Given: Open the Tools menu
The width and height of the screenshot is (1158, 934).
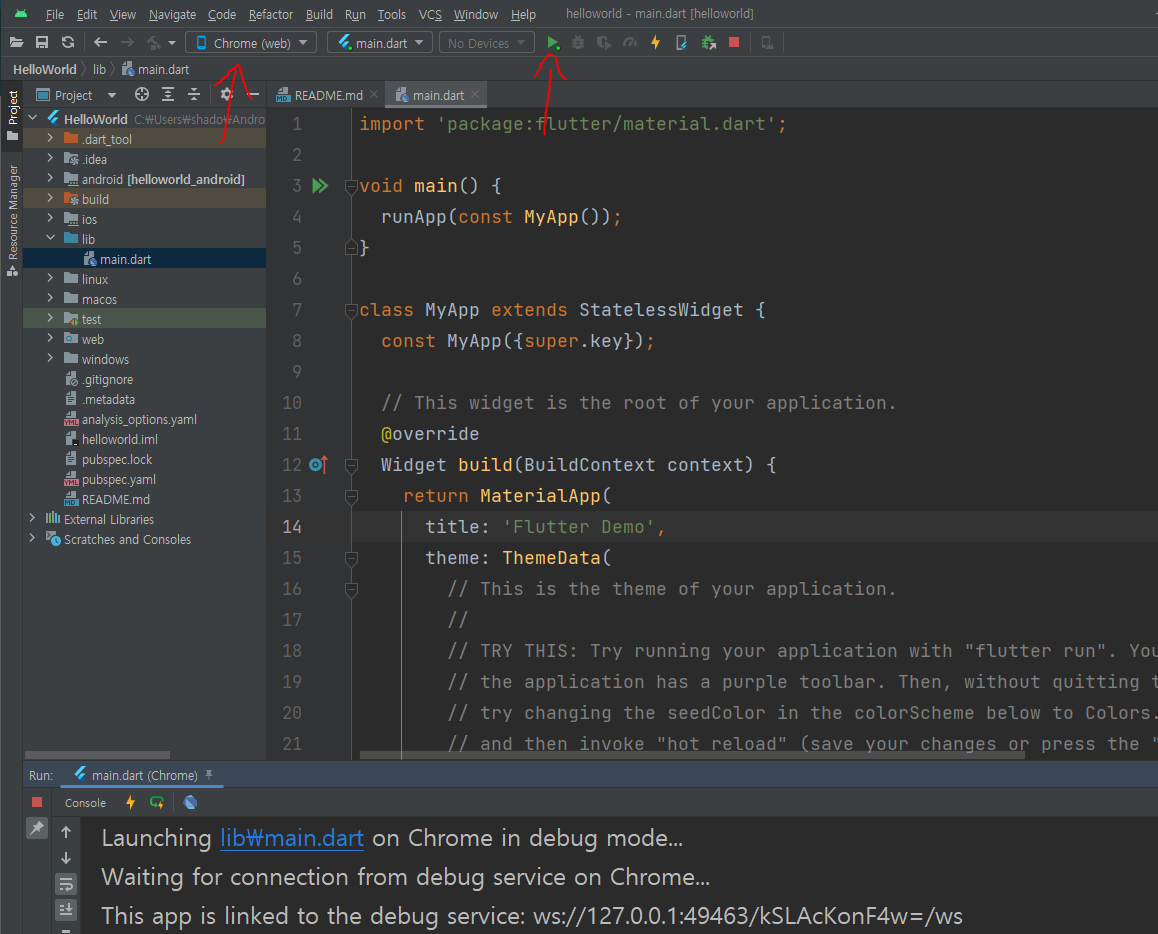Looking at the screenshot, I should (391, 14).
